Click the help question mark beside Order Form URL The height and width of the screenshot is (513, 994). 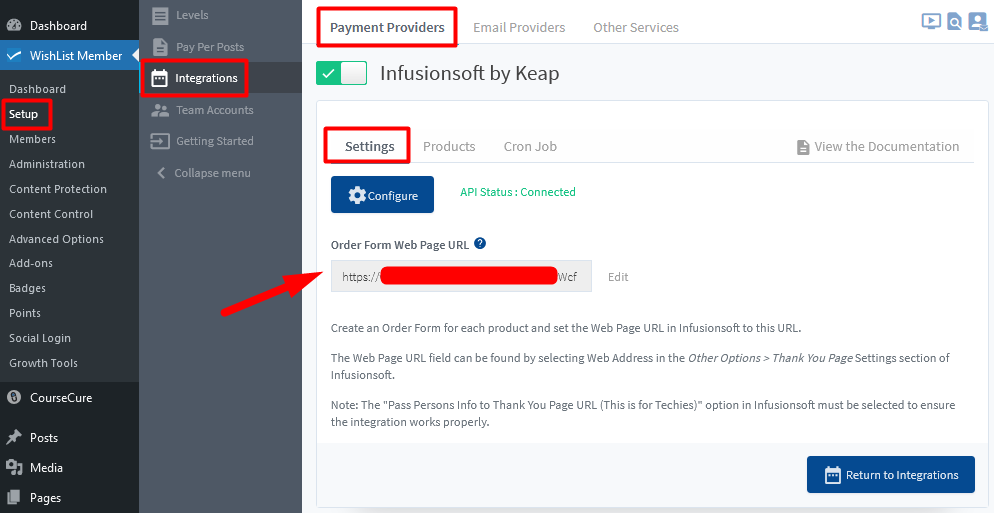click(480, 243)
